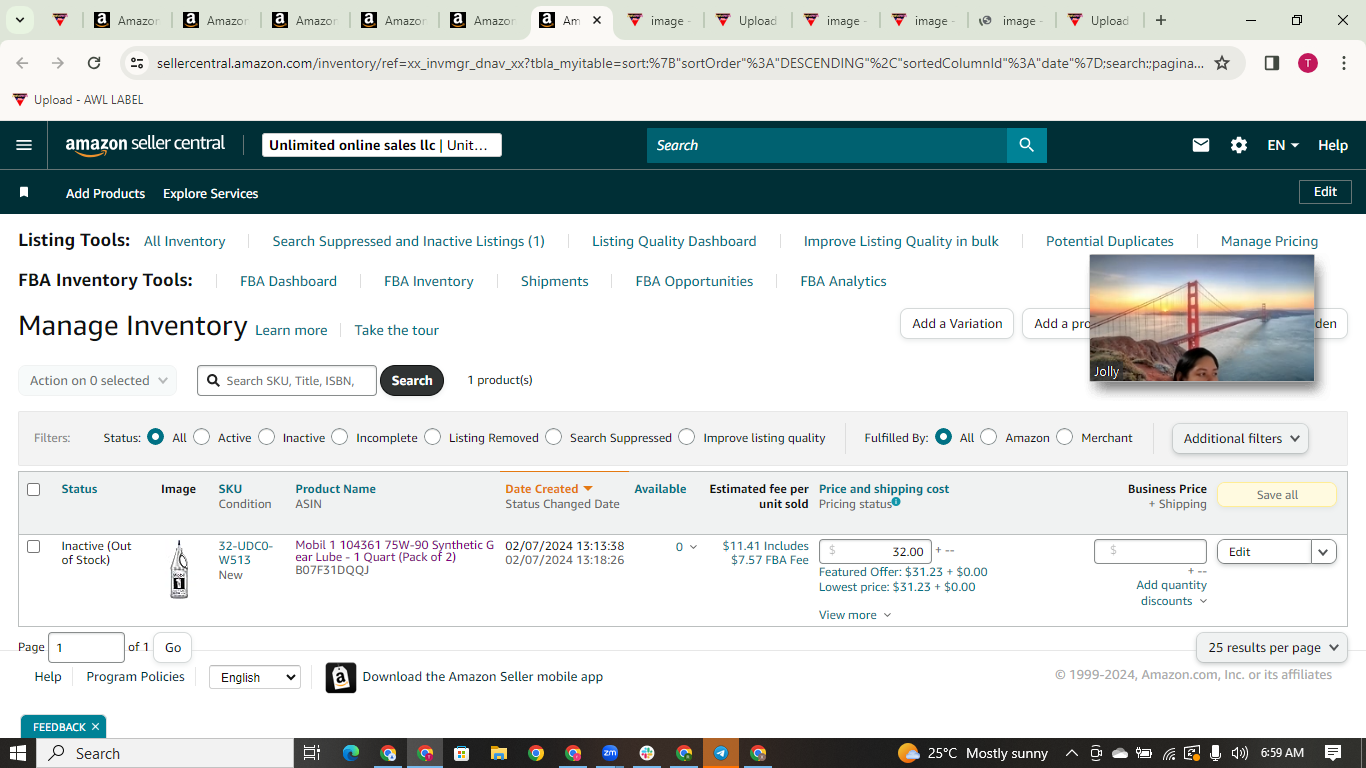
Task: Expand the Available quantity chevron
Action: 693,547
